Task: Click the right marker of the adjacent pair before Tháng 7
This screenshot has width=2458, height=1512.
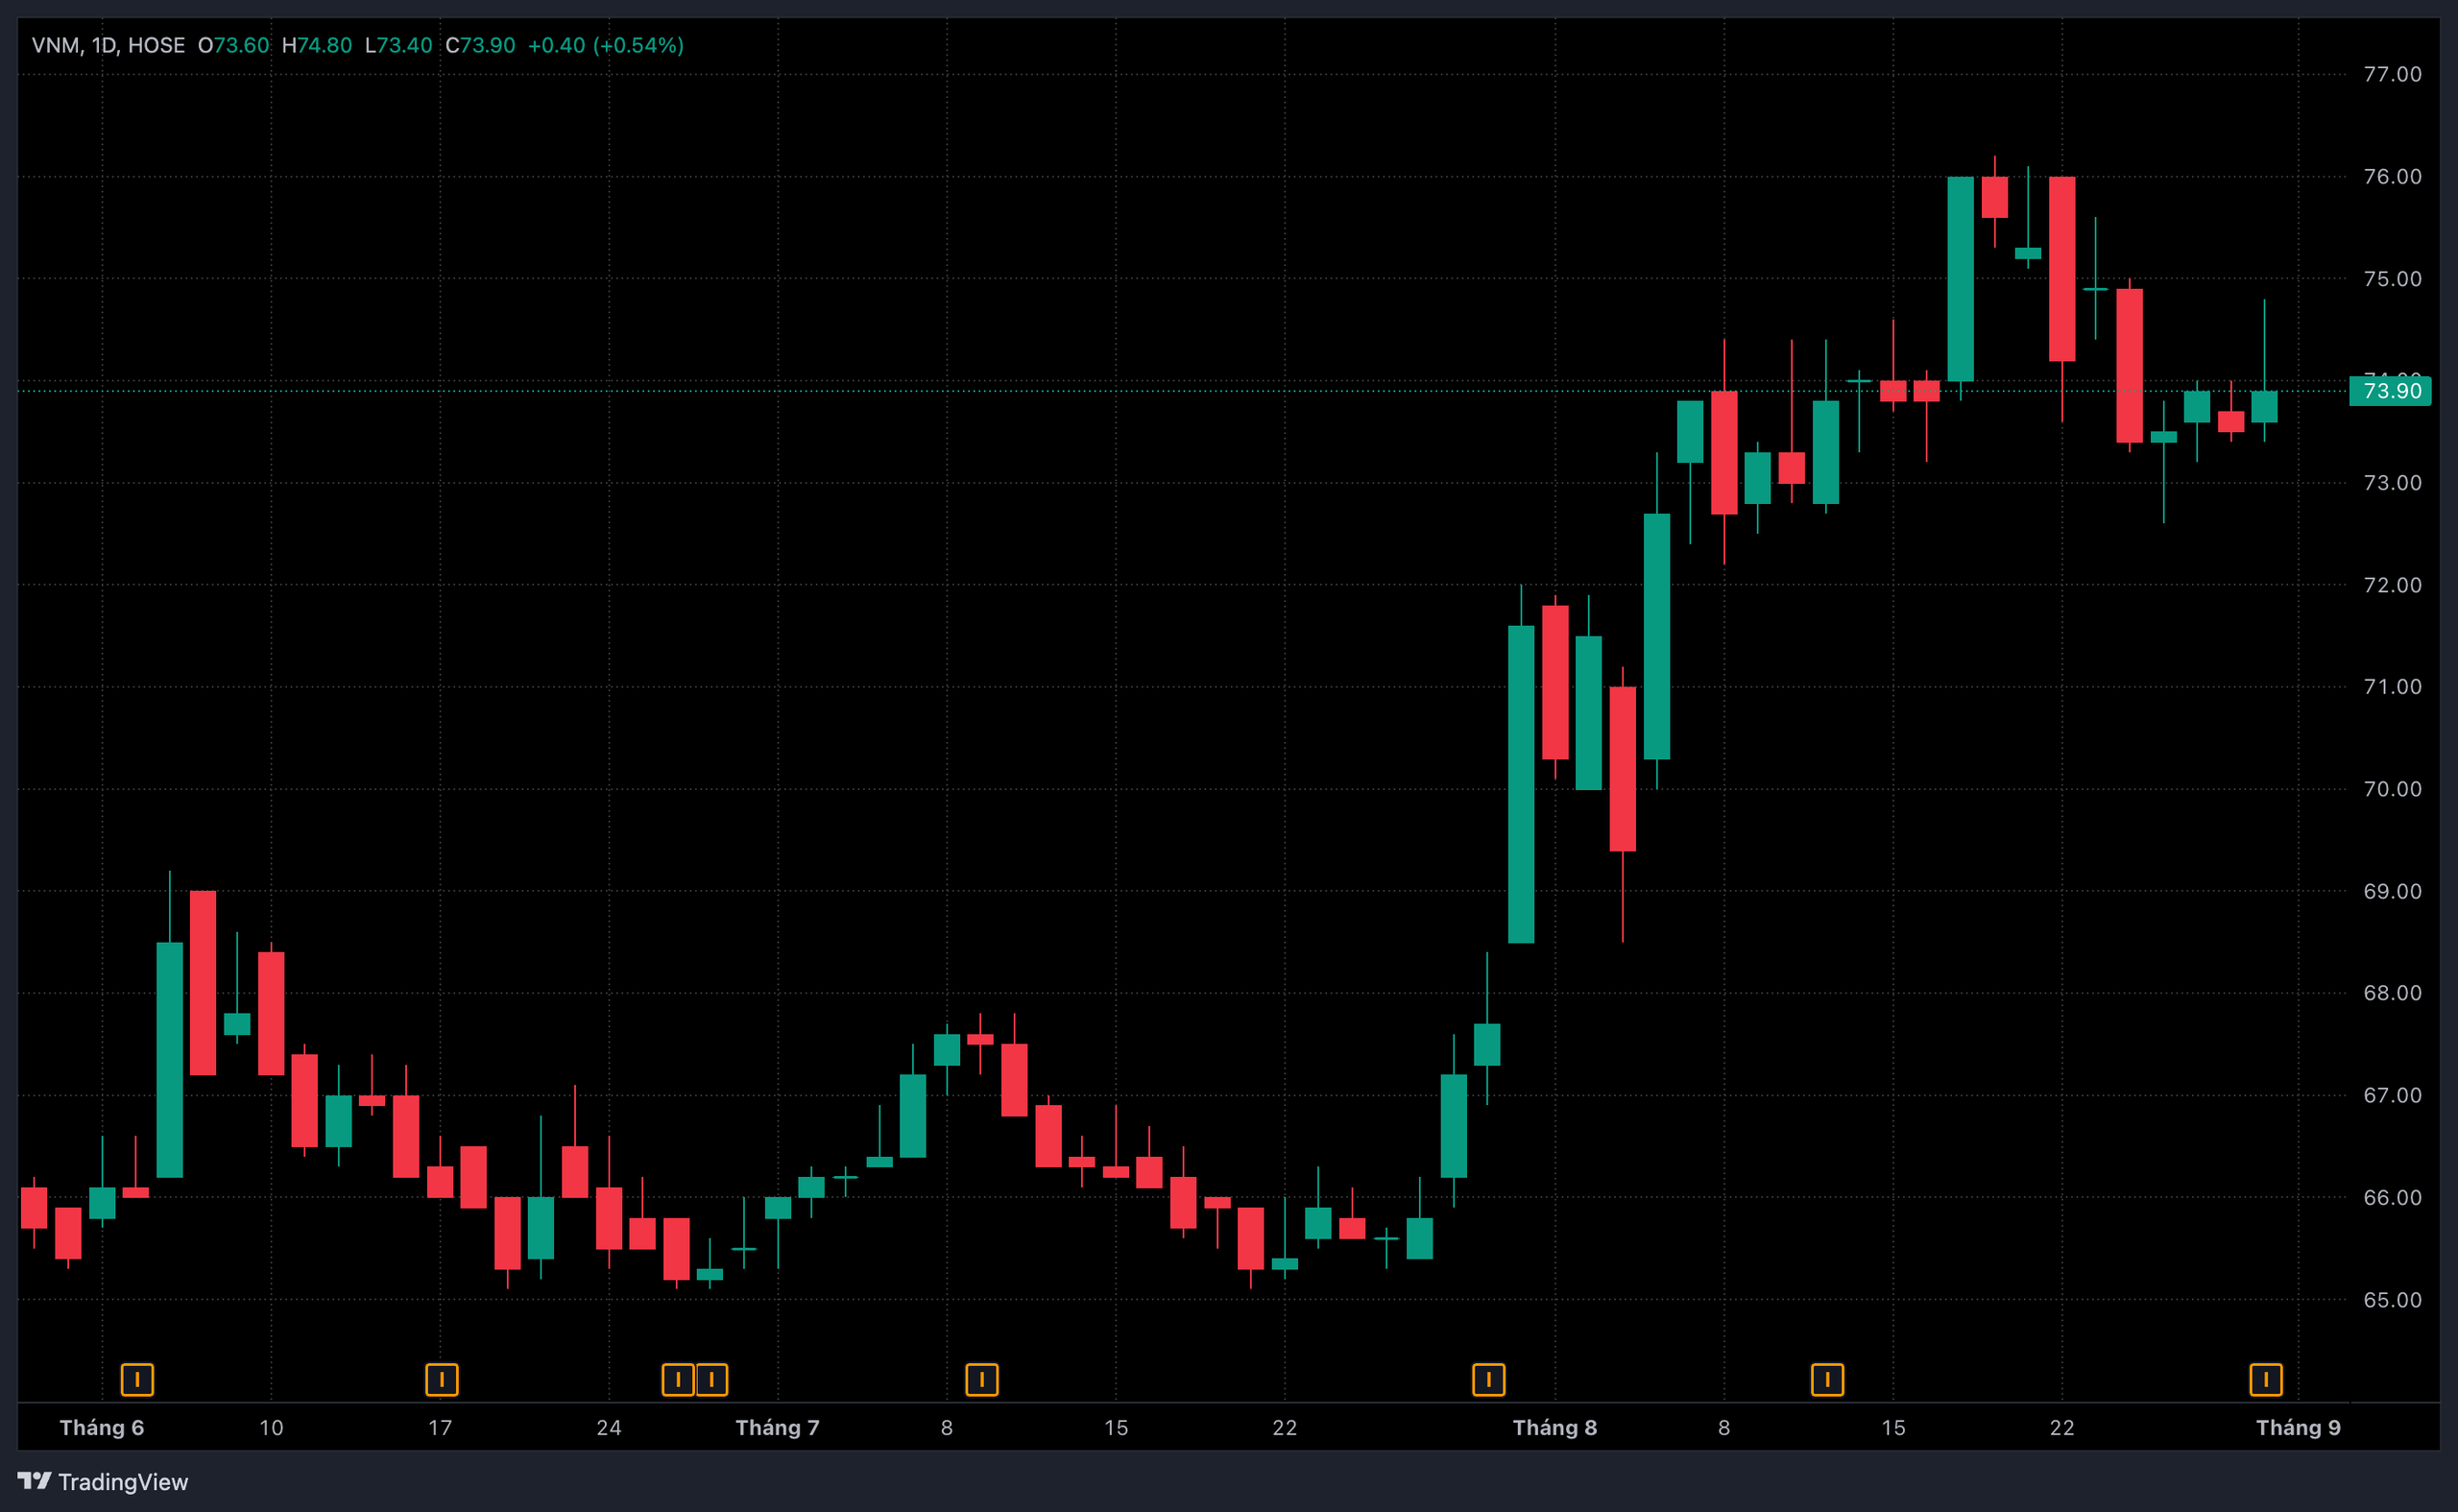Action: click(712, 1380)
